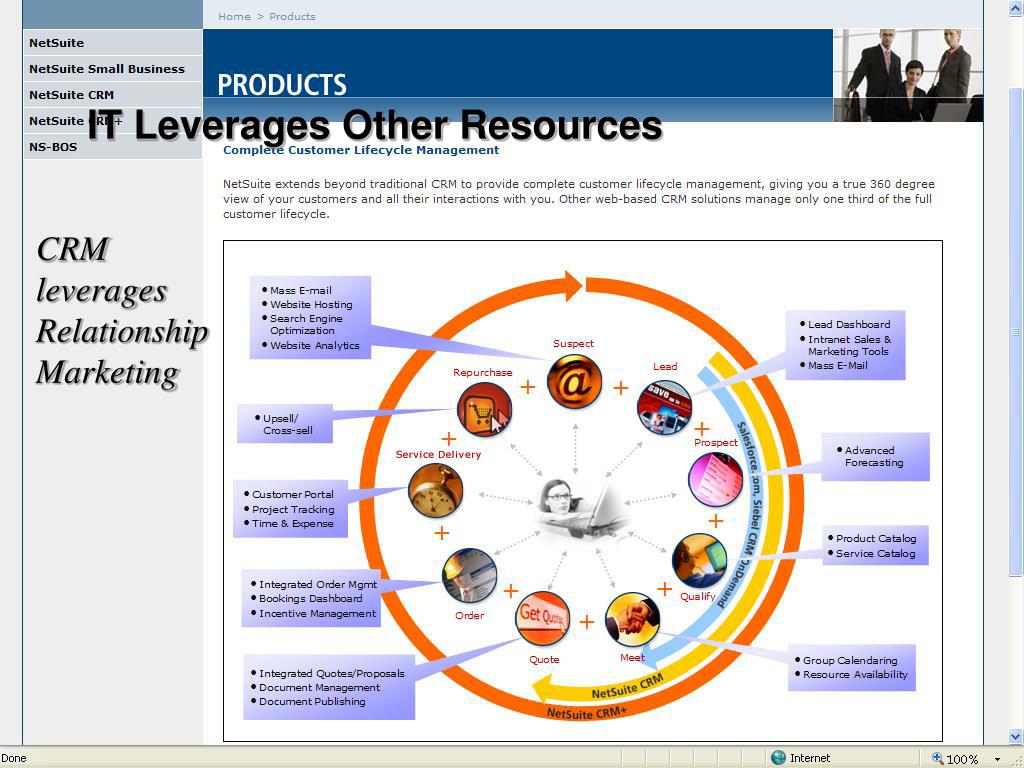Click 'Intranet Sales & Marketing Tools' bullet

coord(848,345)
